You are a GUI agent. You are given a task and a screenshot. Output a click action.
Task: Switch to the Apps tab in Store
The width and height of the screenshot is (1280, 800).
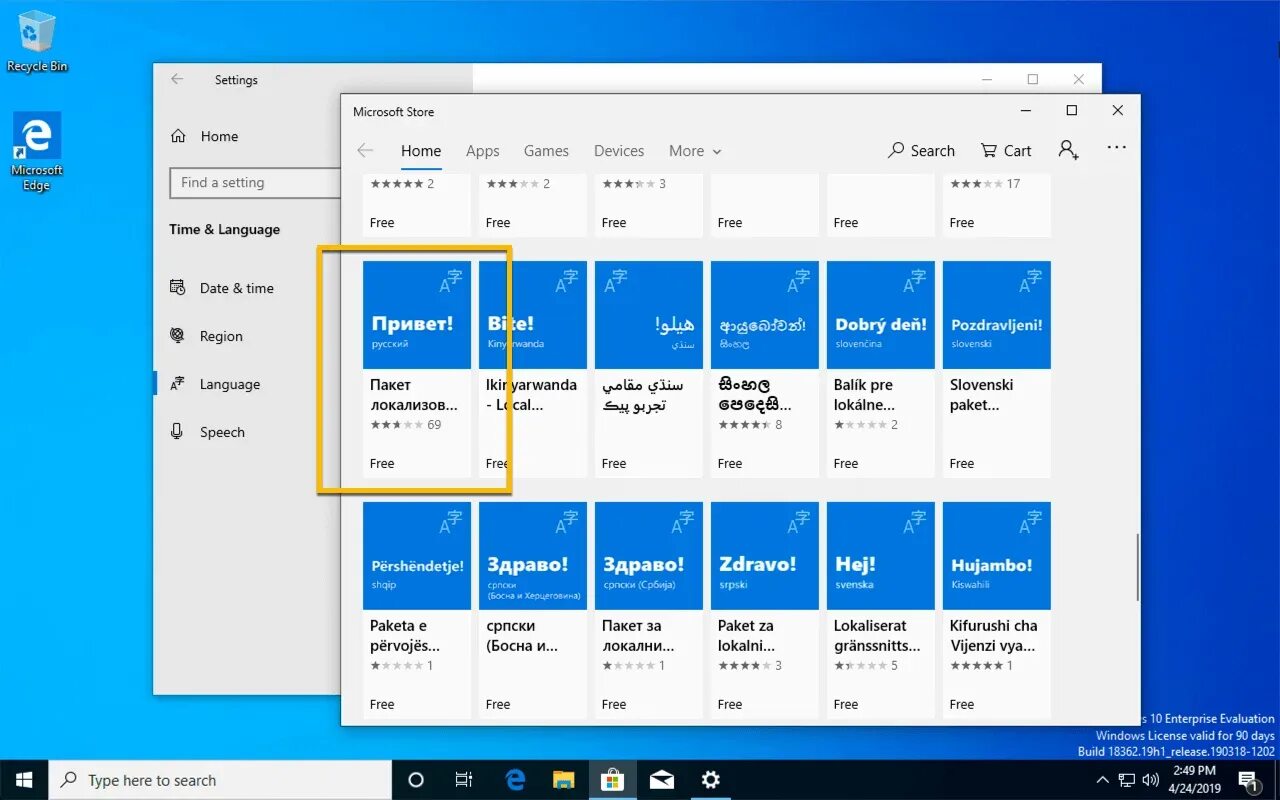[x=482, y=151]
